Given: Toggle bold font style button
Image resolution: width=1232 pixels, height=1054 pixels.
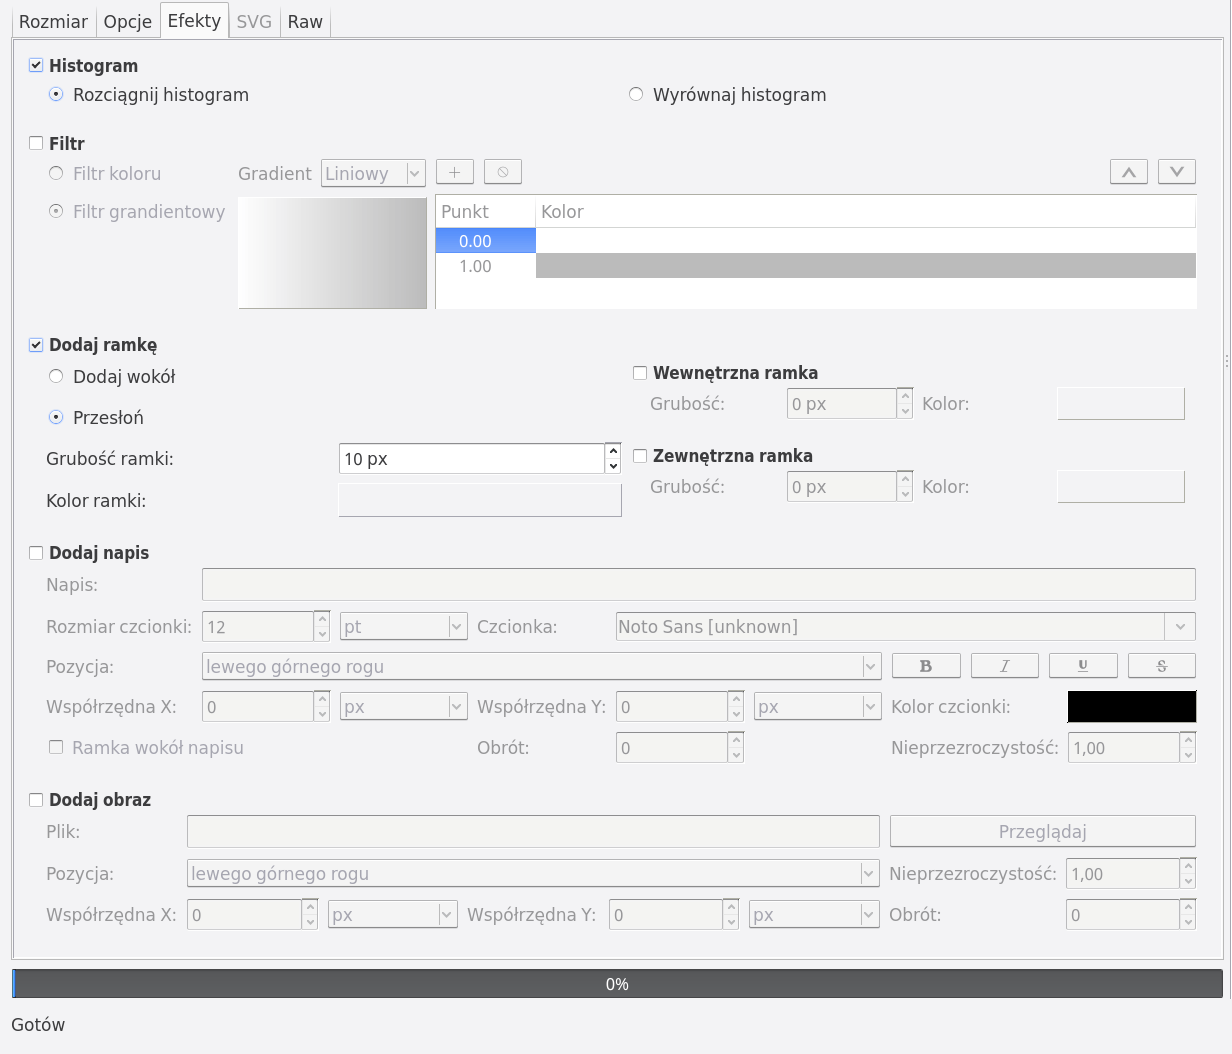Looking at the screenshot, I should tap(926, 666).
